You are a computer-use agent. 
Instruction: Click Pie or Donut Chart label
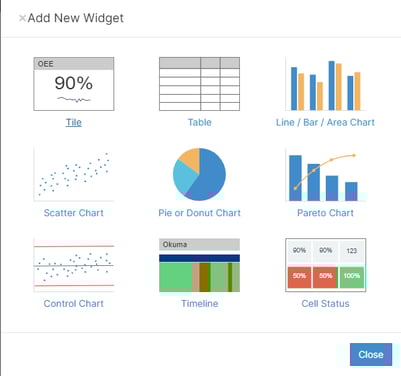pyautogui.click(x=199, y=213)
